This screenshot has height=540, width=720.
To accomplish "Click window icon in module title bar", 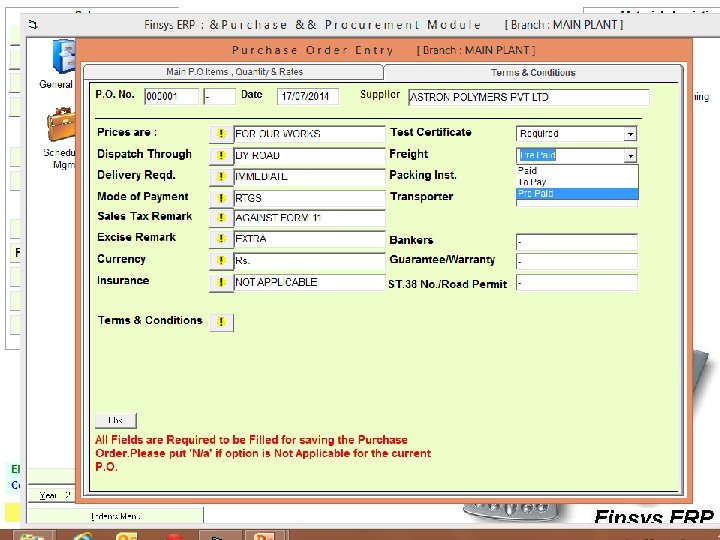I will pyautogui.click(x=33, y=24).
